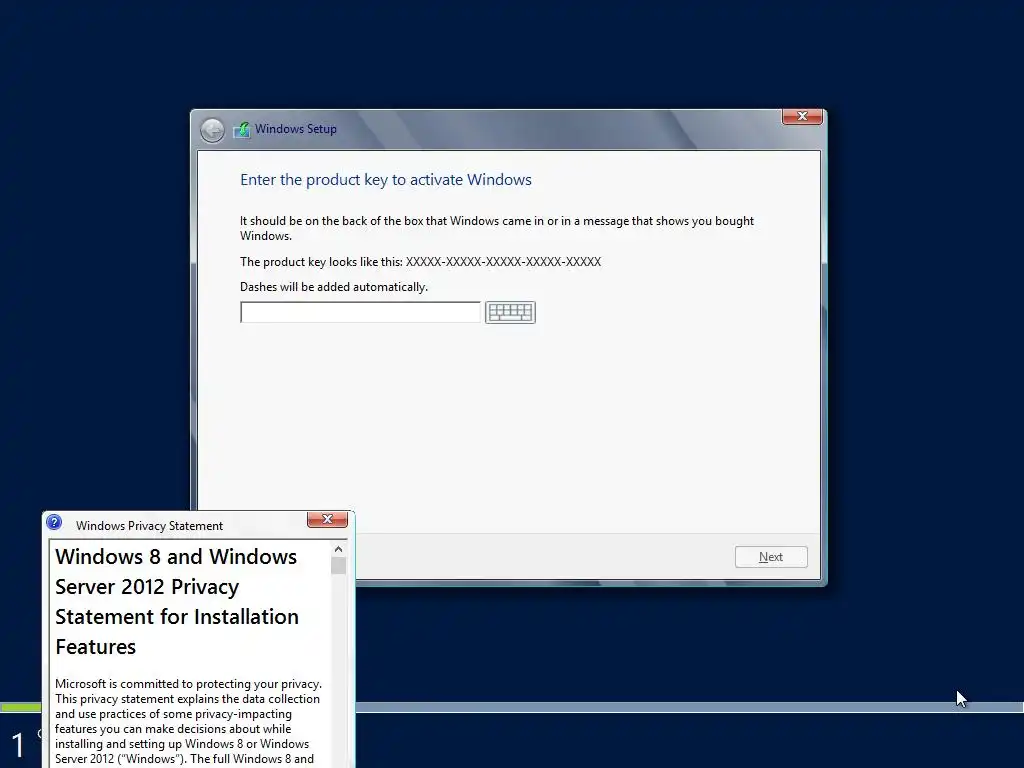Click the privacy statement title heading
The image size is (1024, 768).
177,601
